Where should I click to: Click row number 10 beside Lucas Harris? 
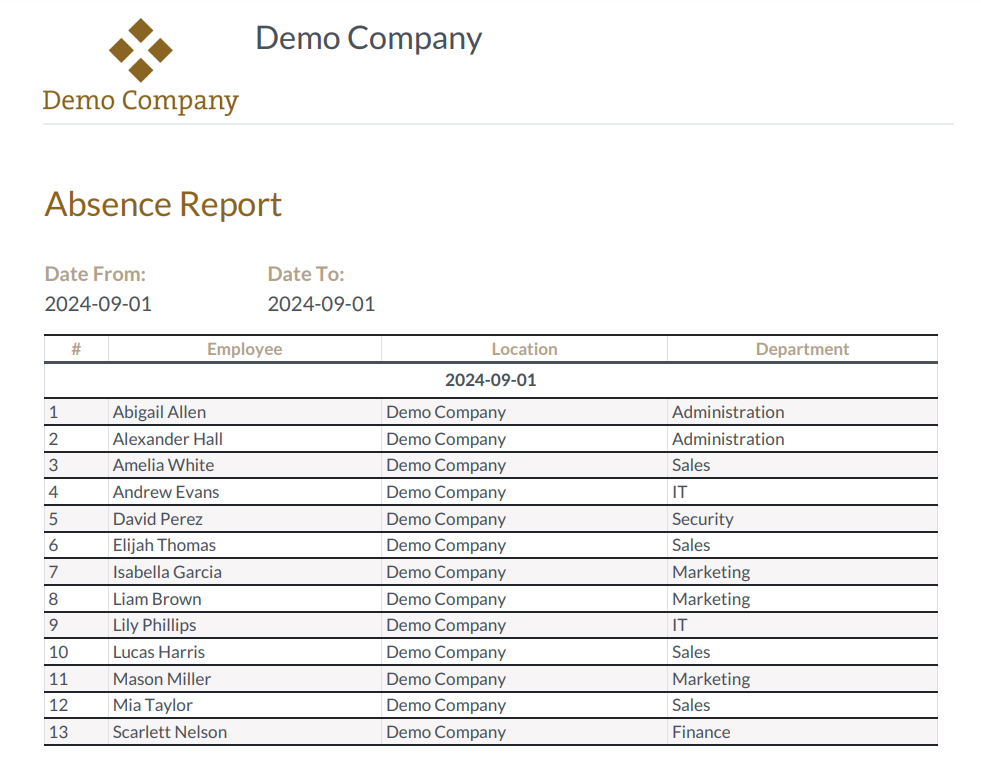pyautogui.click(x=58, y=652)
